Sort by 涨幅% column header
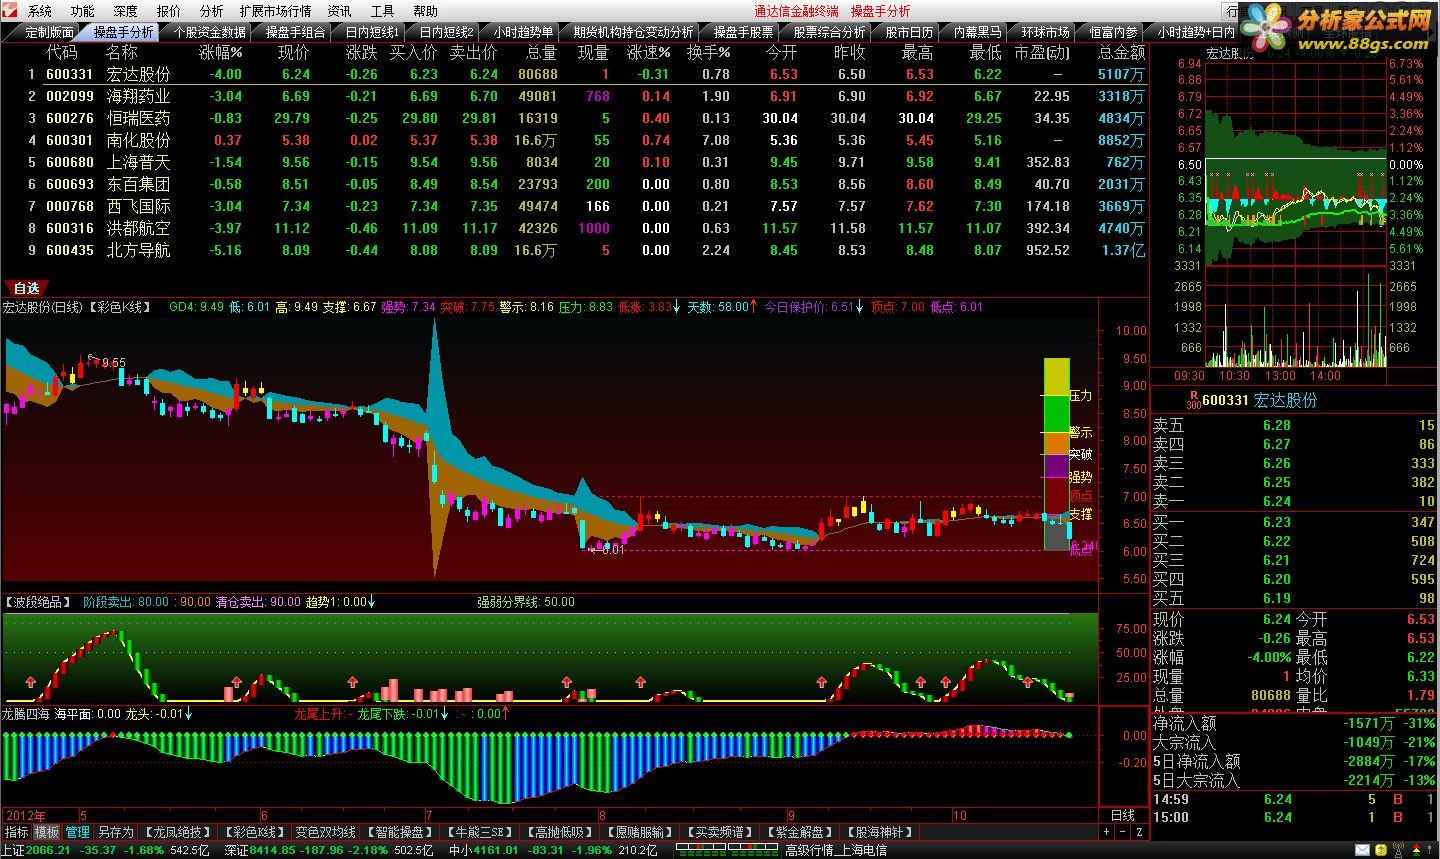Screen dimensions: 1440x859 tap(220, 52)
